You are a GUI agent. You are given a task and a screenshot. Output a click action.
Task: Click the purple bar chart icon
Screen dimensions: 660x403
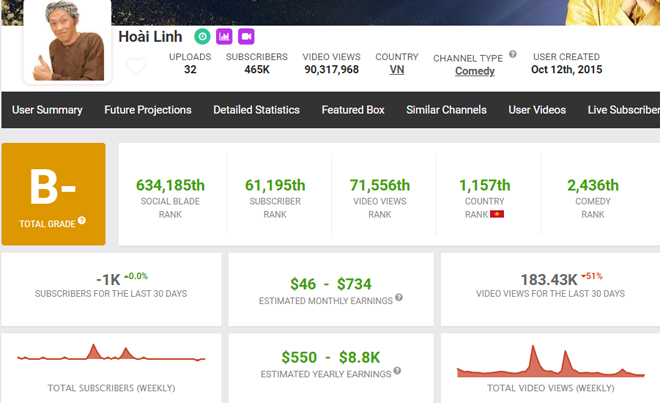(224, 37)
